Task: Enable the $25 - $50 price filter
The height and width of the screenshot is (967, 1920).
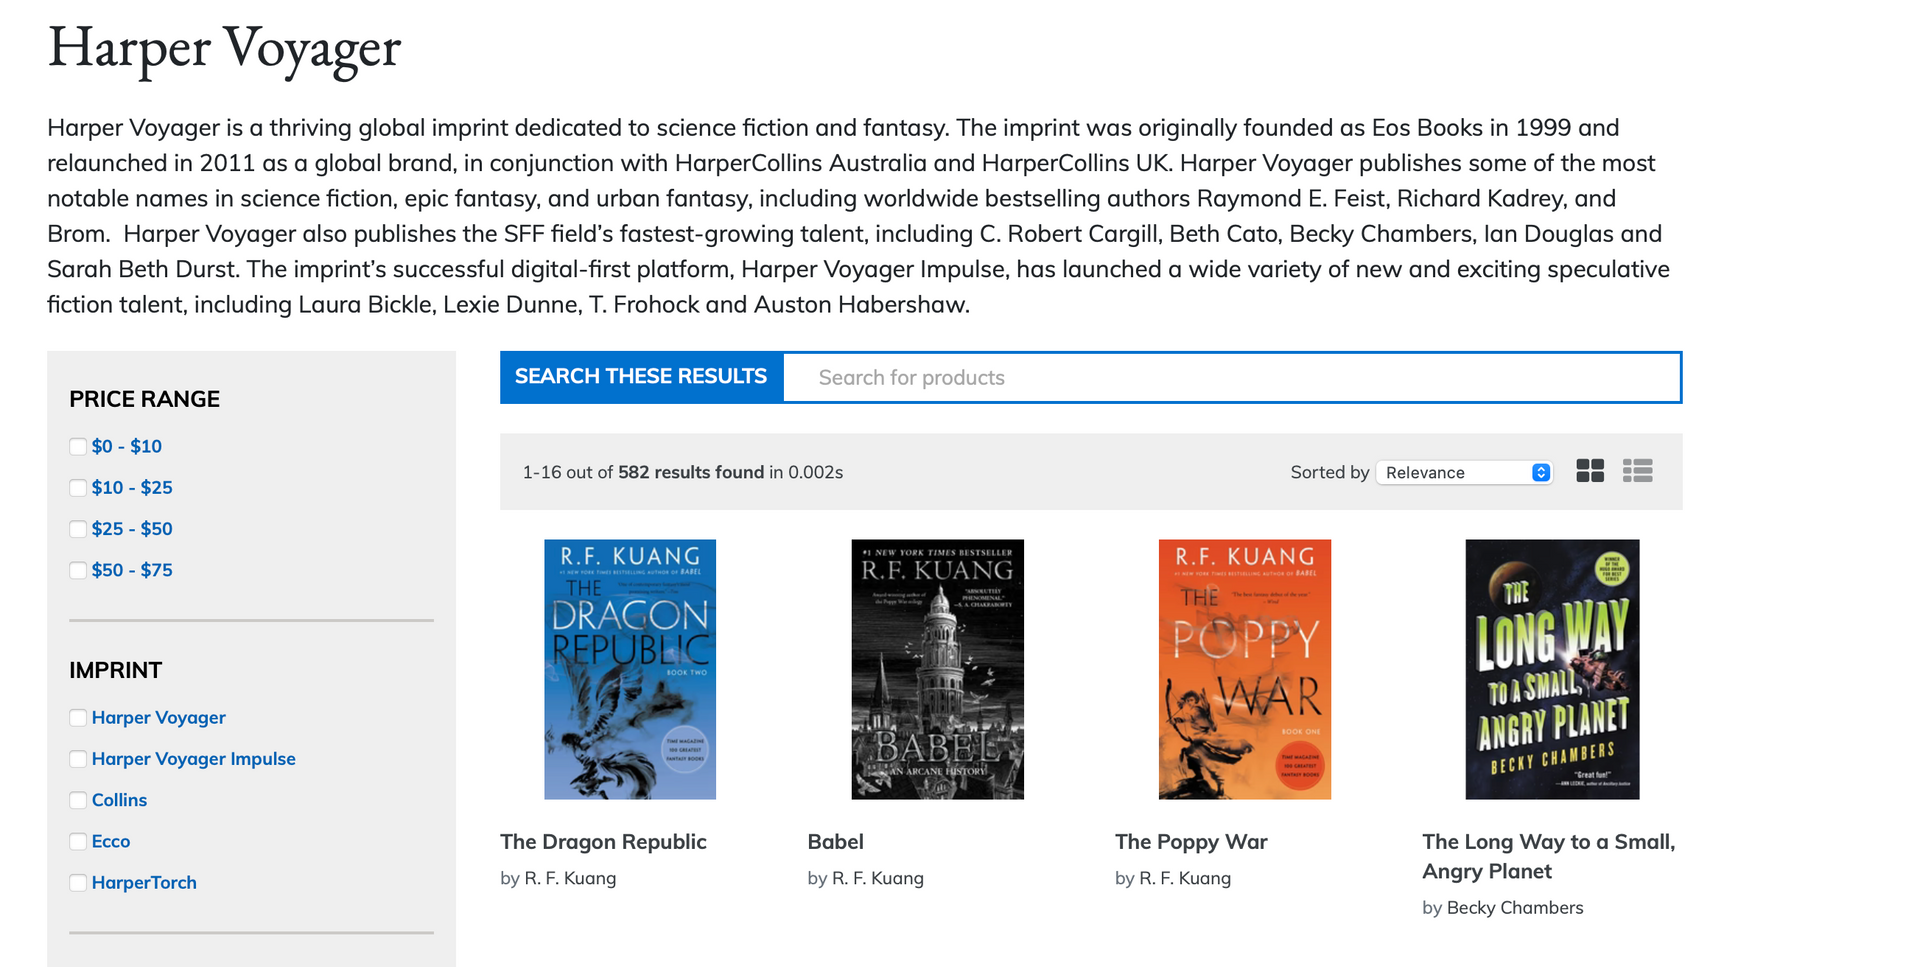Action: (x=78, y=528)
